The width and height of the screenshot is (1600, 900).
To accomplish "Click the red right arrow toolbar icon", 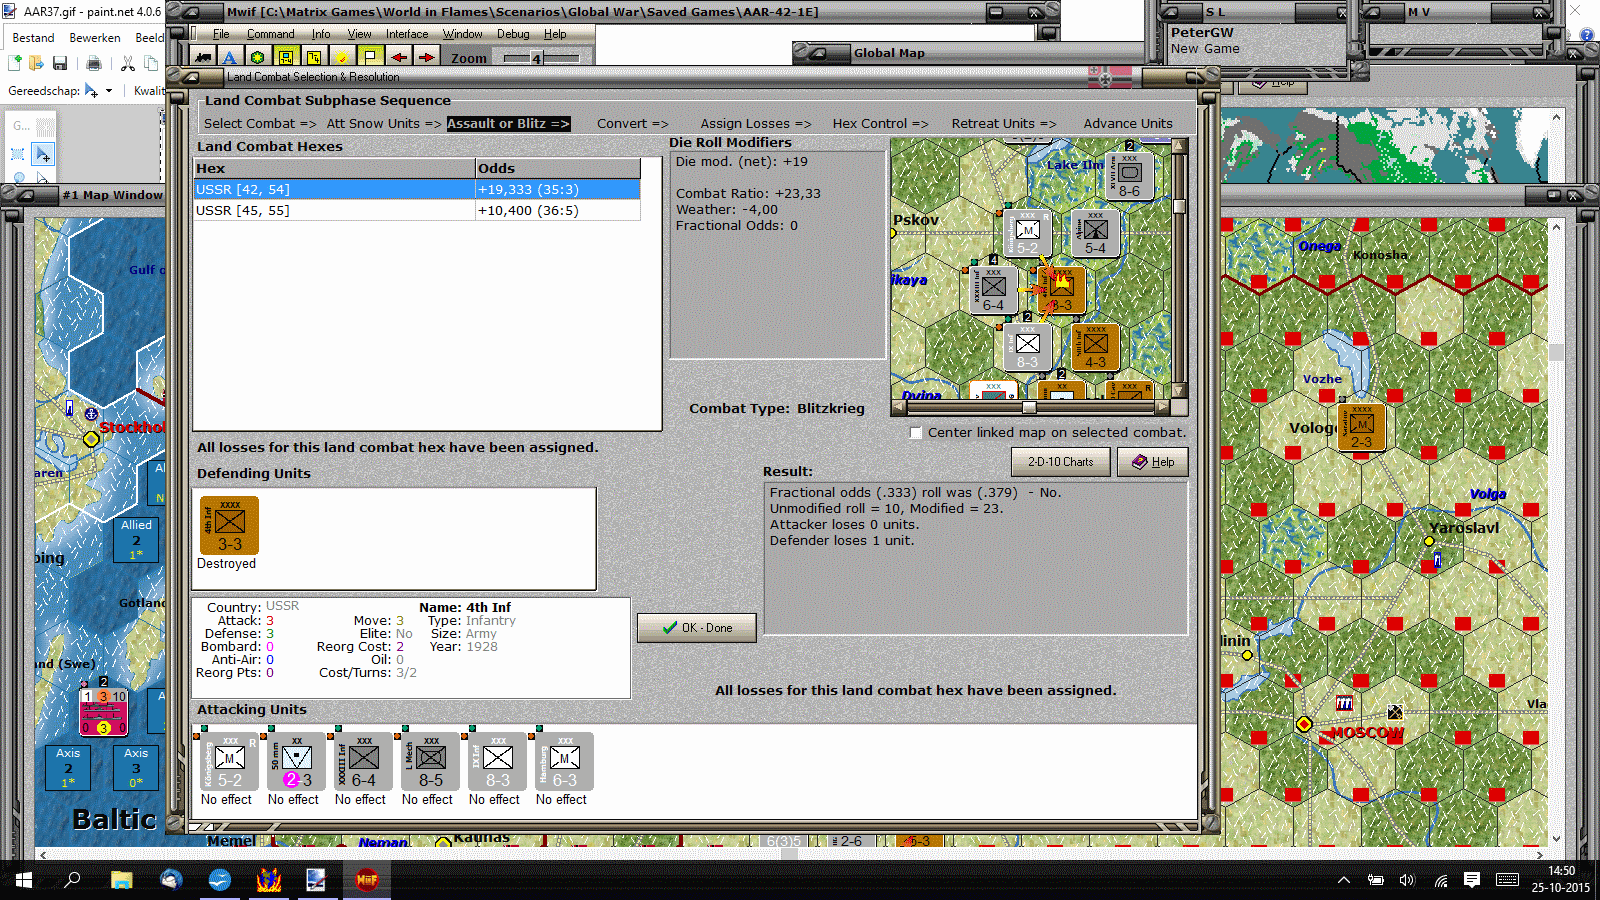I will click(x=426, y=57).
